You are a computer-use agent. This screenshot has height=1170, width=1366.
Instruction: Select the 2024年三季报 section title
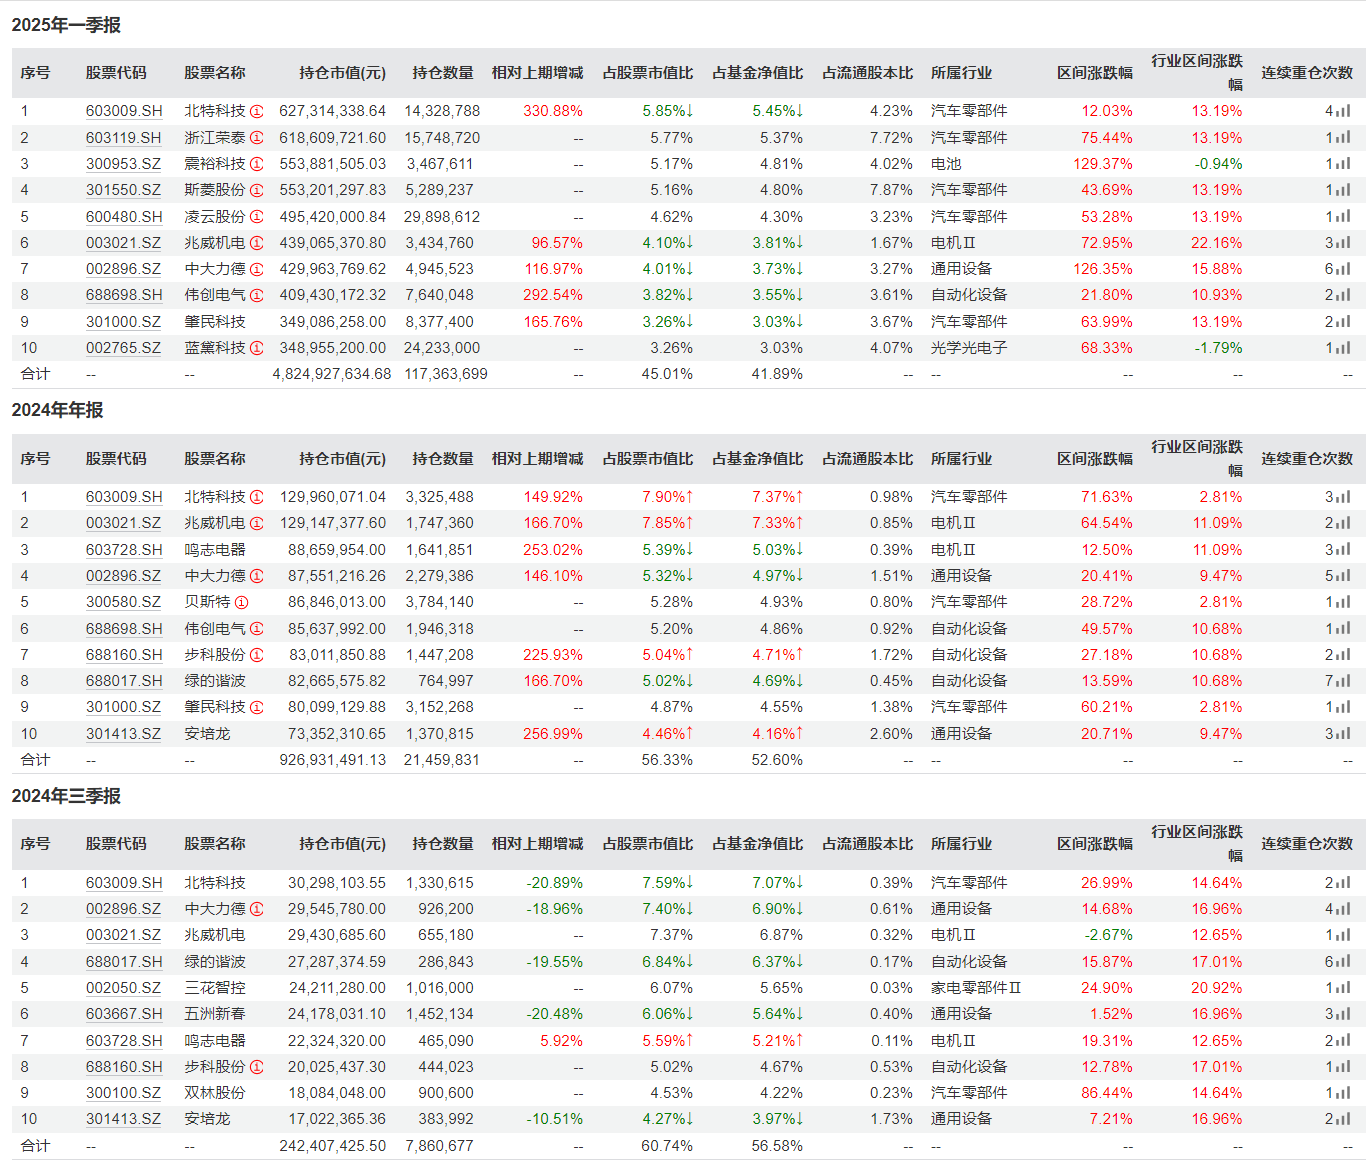66,796
